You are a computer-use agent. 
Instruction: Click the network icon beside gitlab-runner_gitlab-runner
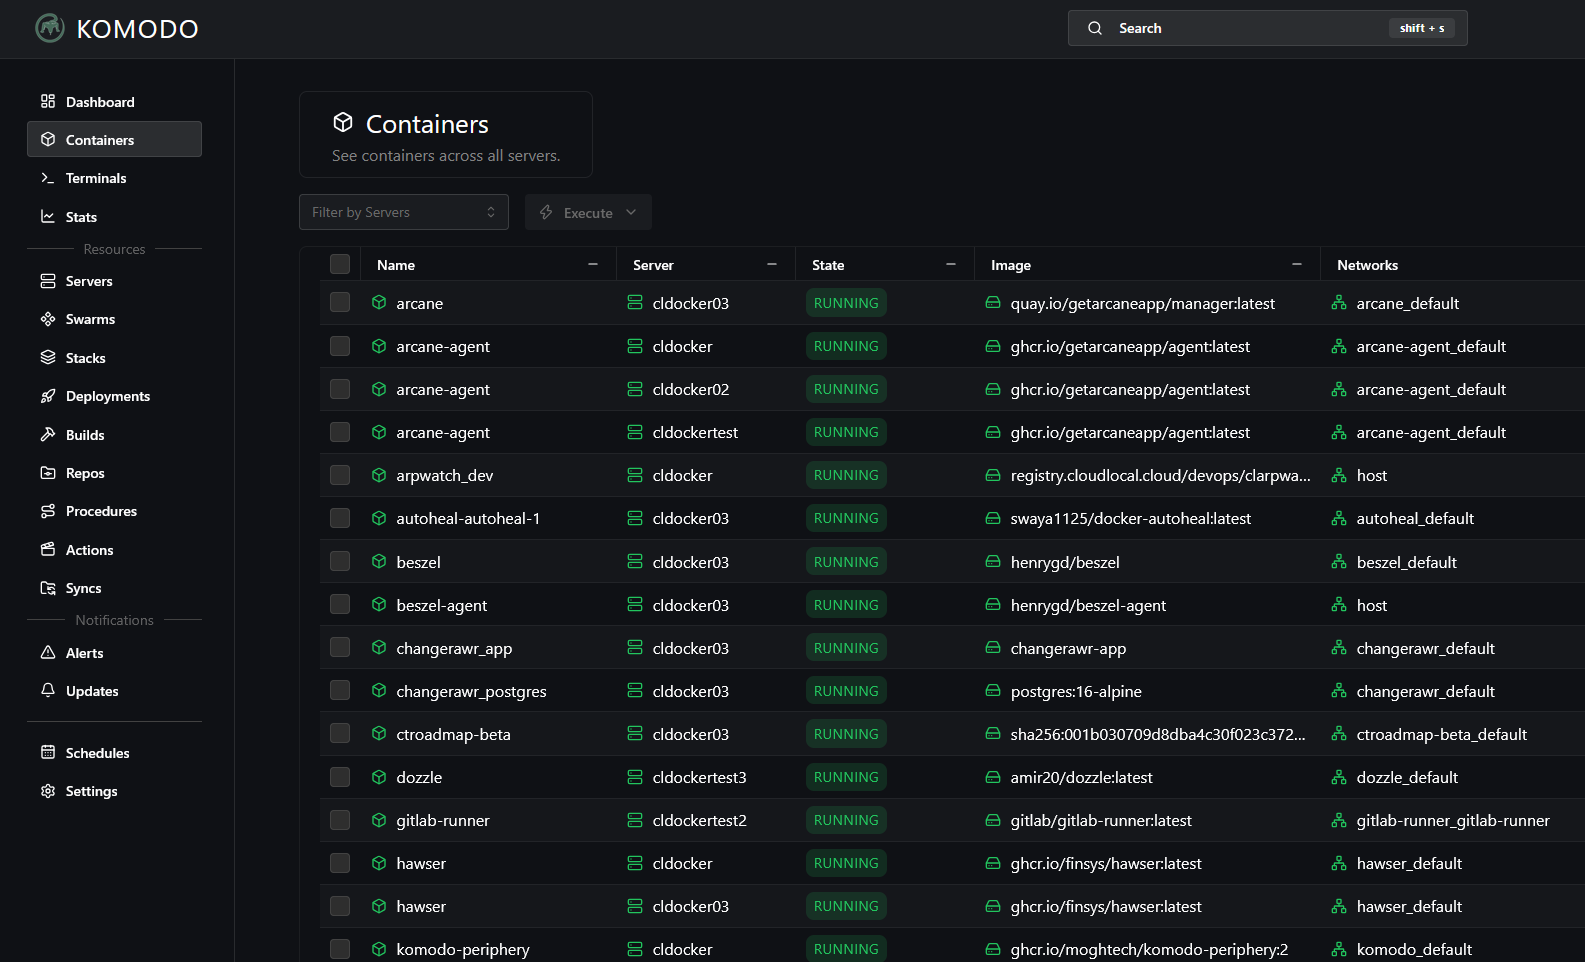pyautogui.click(x=1339, y=820)
